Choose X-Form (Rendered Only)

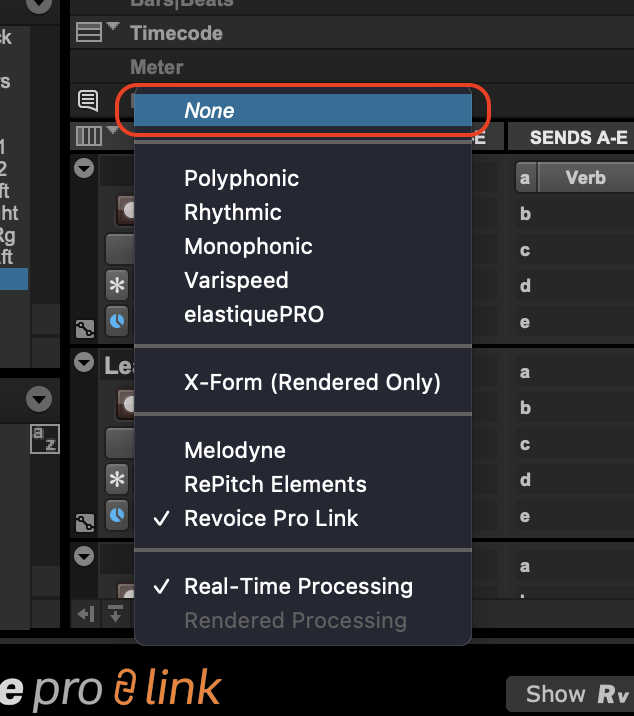point(312,382)
